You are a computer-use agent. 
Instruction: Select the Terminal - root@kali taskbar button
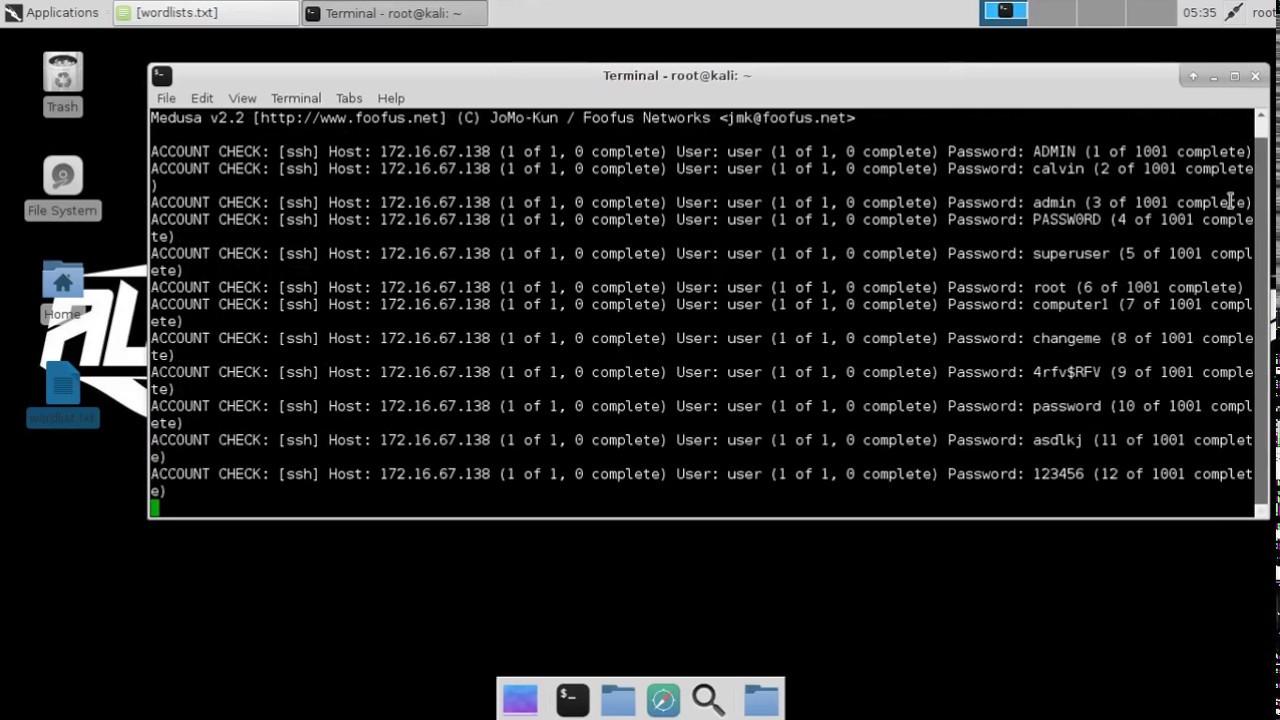coord(394,13)
